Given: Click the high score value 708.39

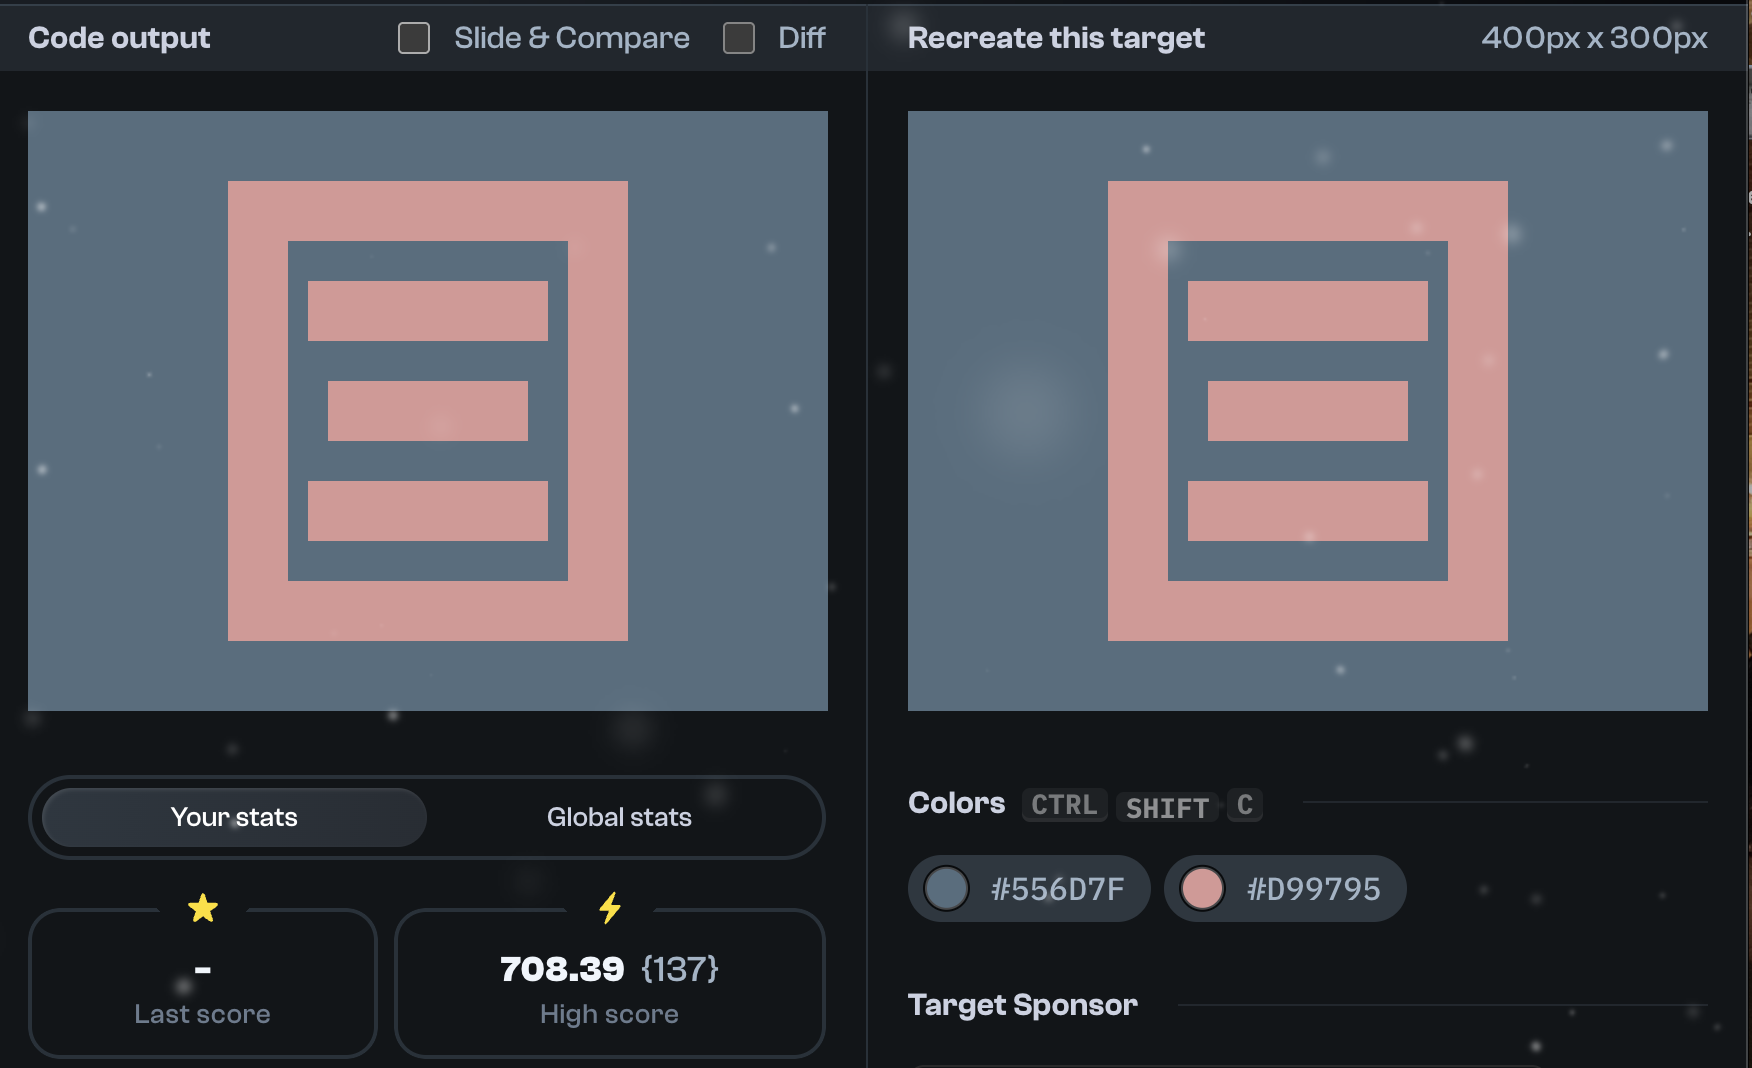Looking at the screenshot, I should click(x=560, y=968).
